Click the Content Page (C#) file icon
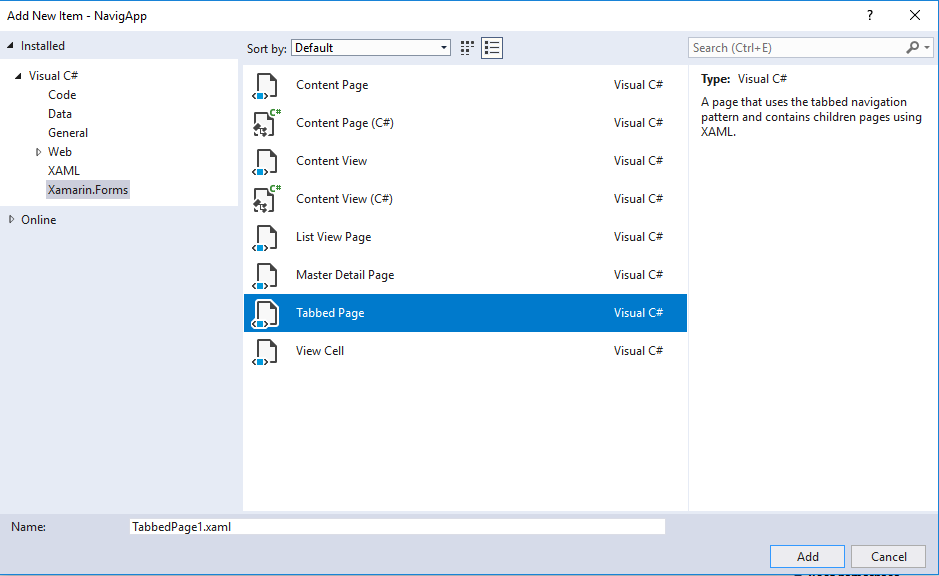This screenshot has width=939, height=576. [x=265, y=124]
